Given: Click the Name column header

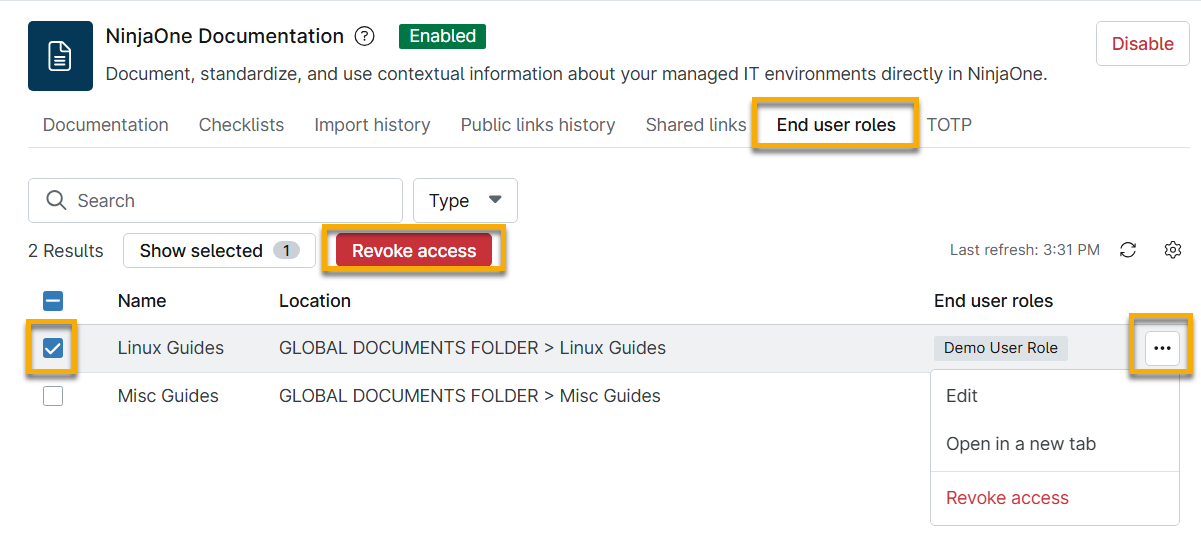Looking at the screenshot, I should point(142,301).
